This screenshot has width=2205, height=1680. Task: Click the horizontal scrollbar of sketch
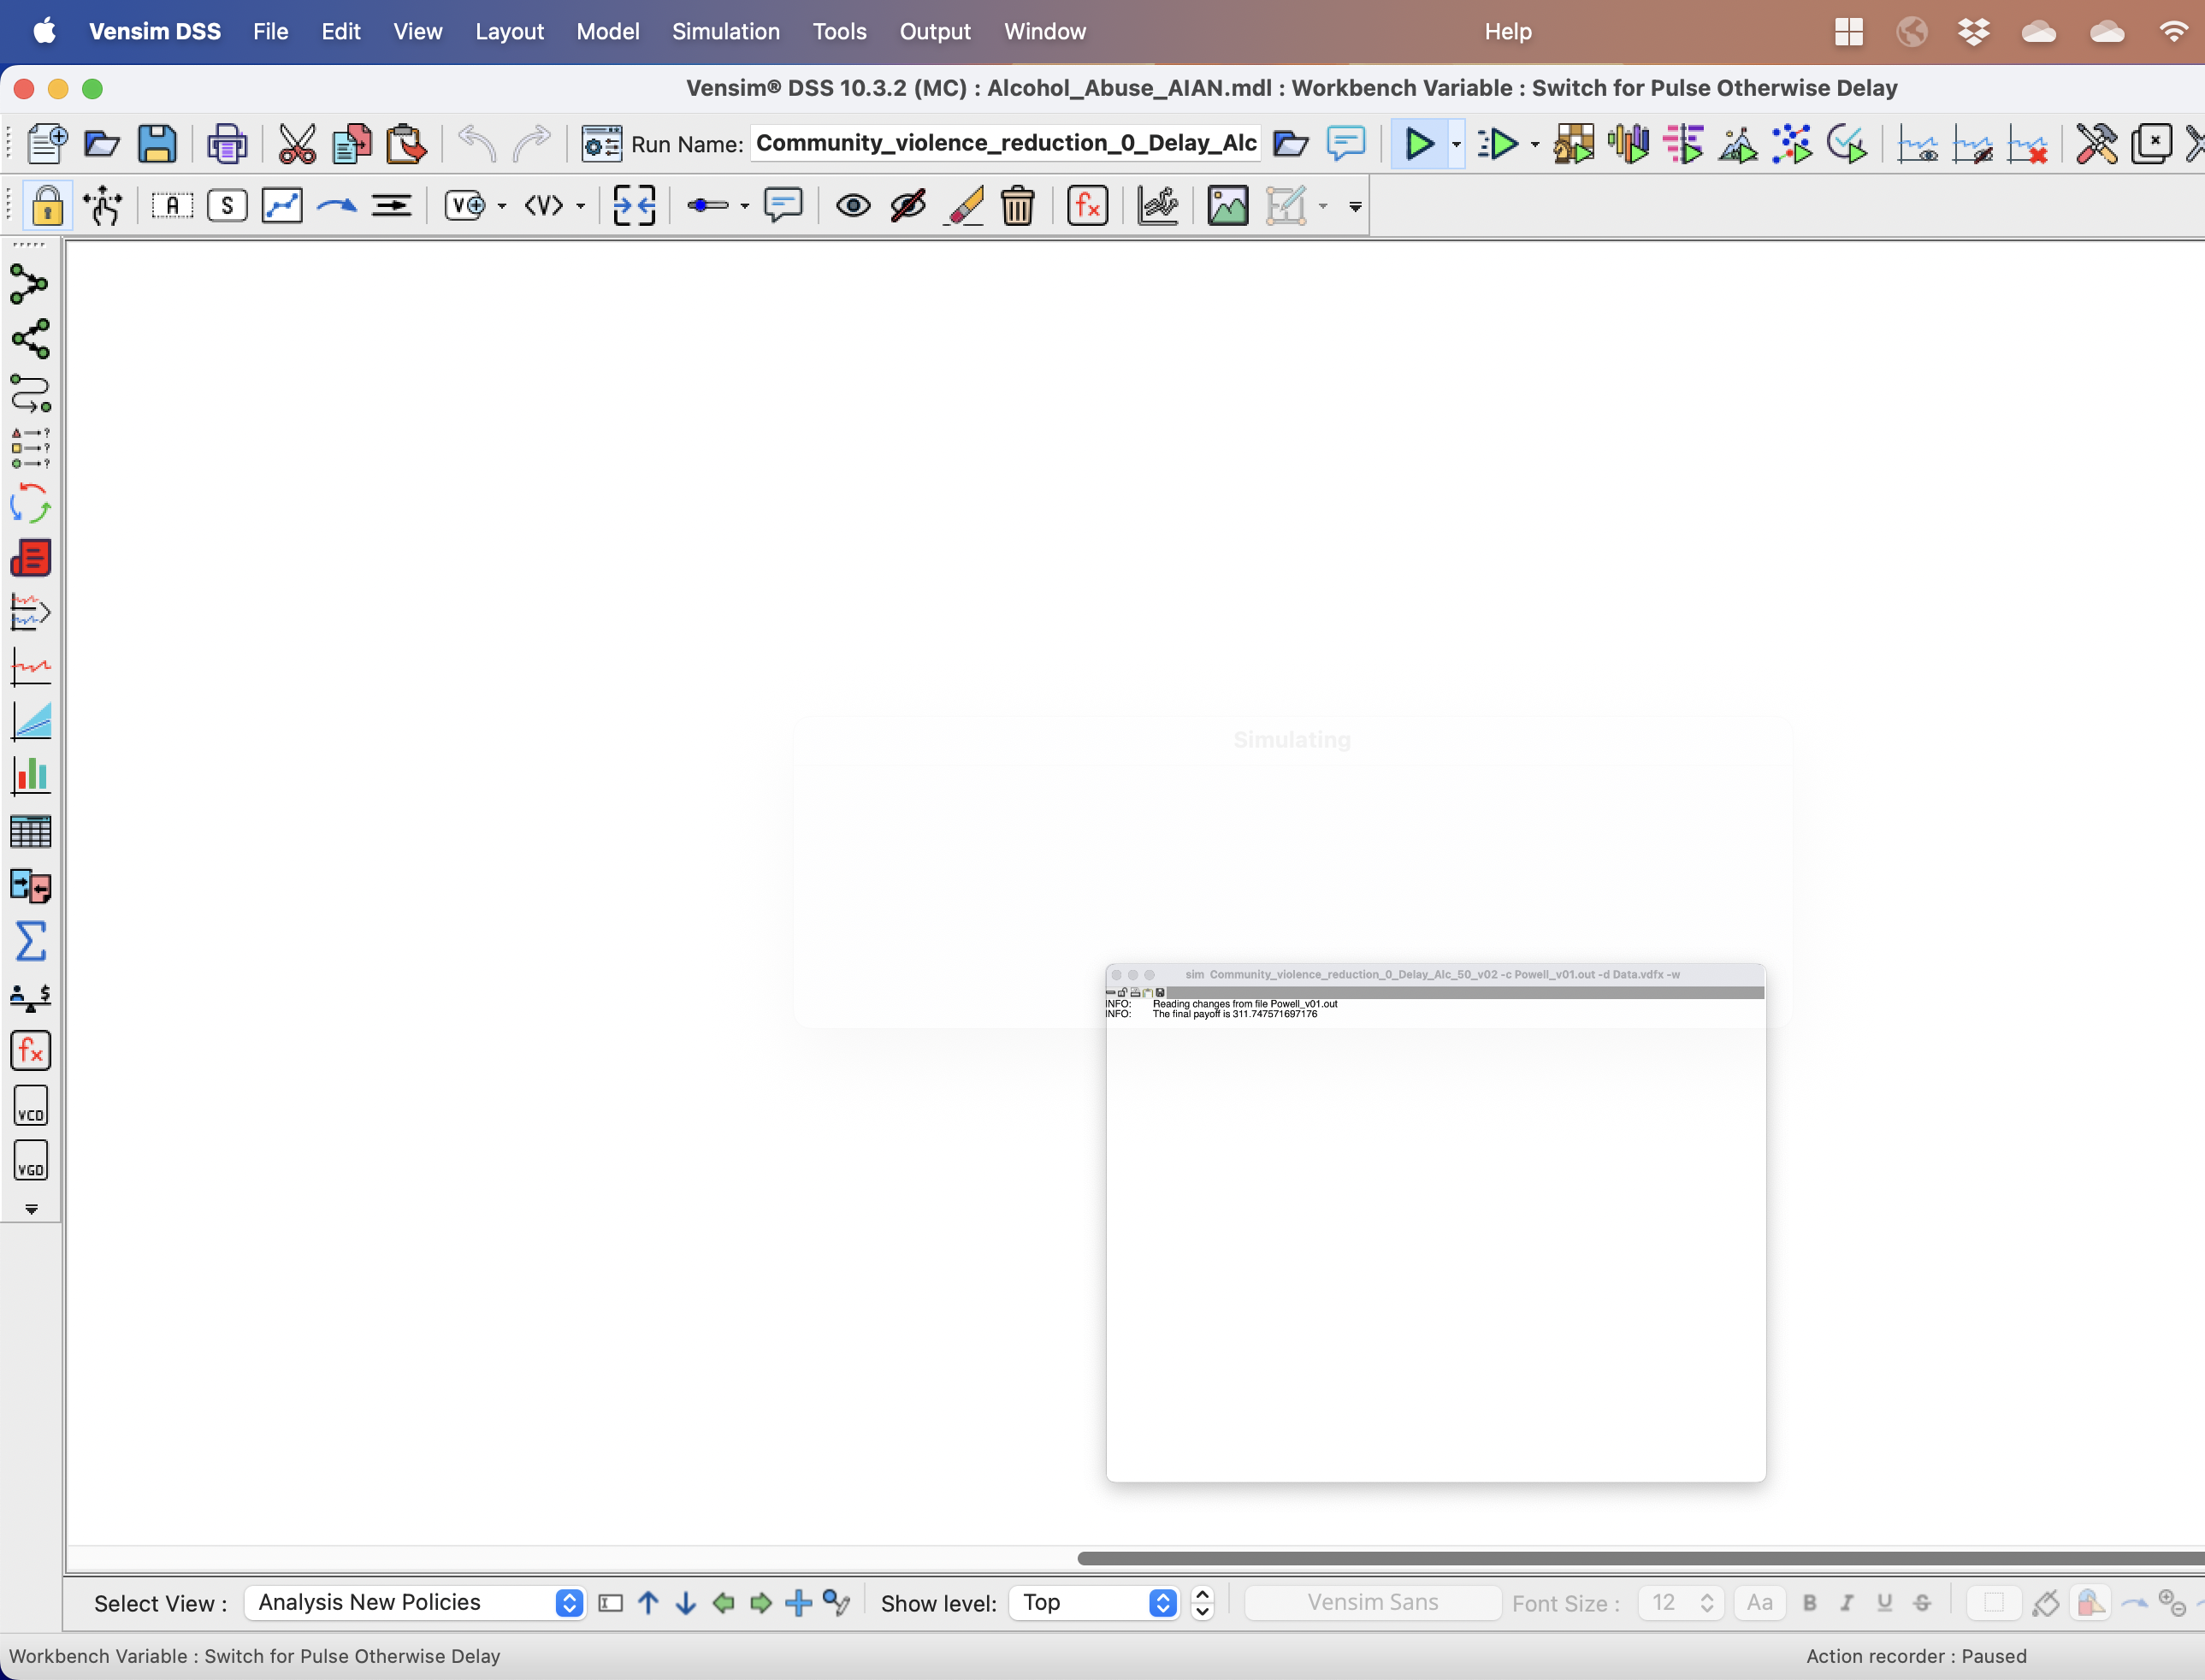[1640, 1558]
